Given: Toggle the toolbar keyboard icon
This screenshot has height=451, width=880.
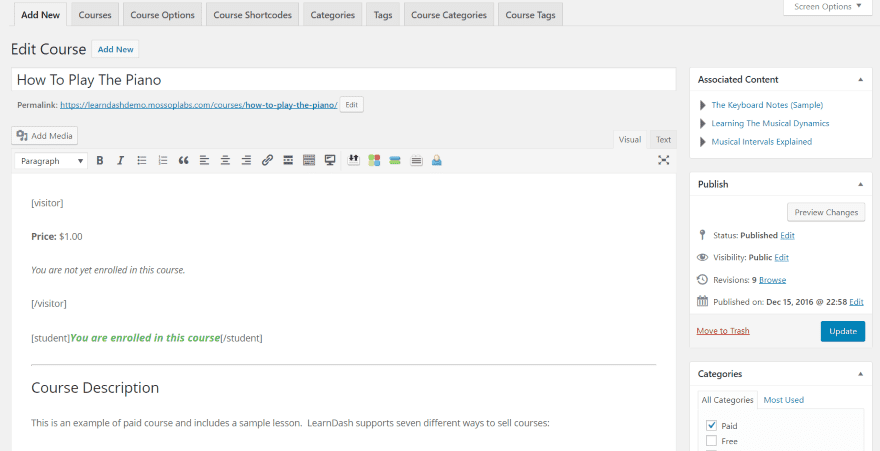Looking at the screenshot, I should (309, 161).
